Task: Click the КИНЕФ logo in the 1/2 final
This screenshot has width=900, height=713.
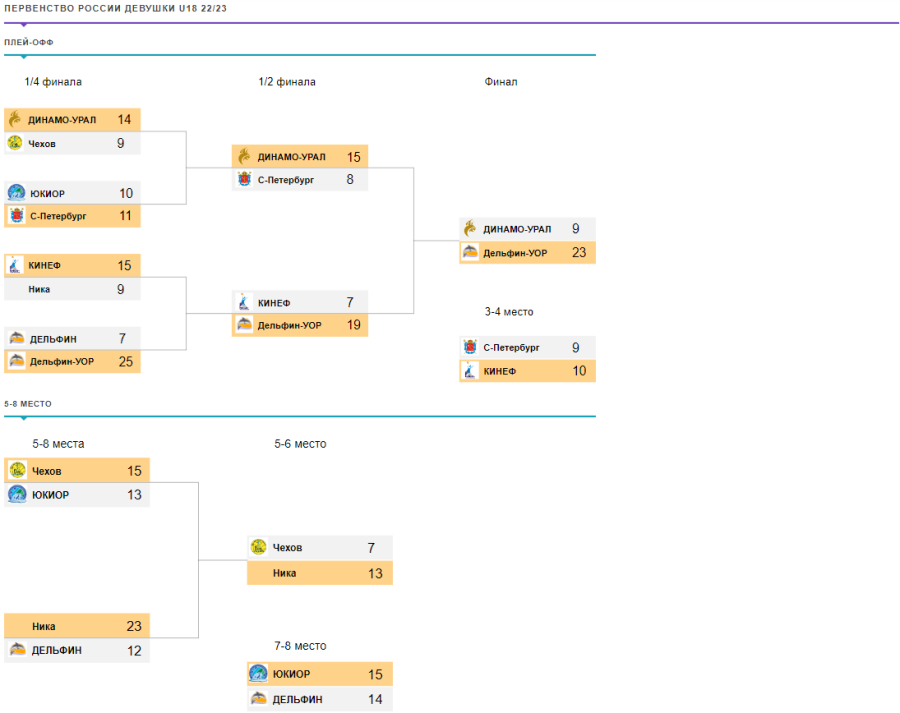Action: pyautogui.click(x=243, y=302)
